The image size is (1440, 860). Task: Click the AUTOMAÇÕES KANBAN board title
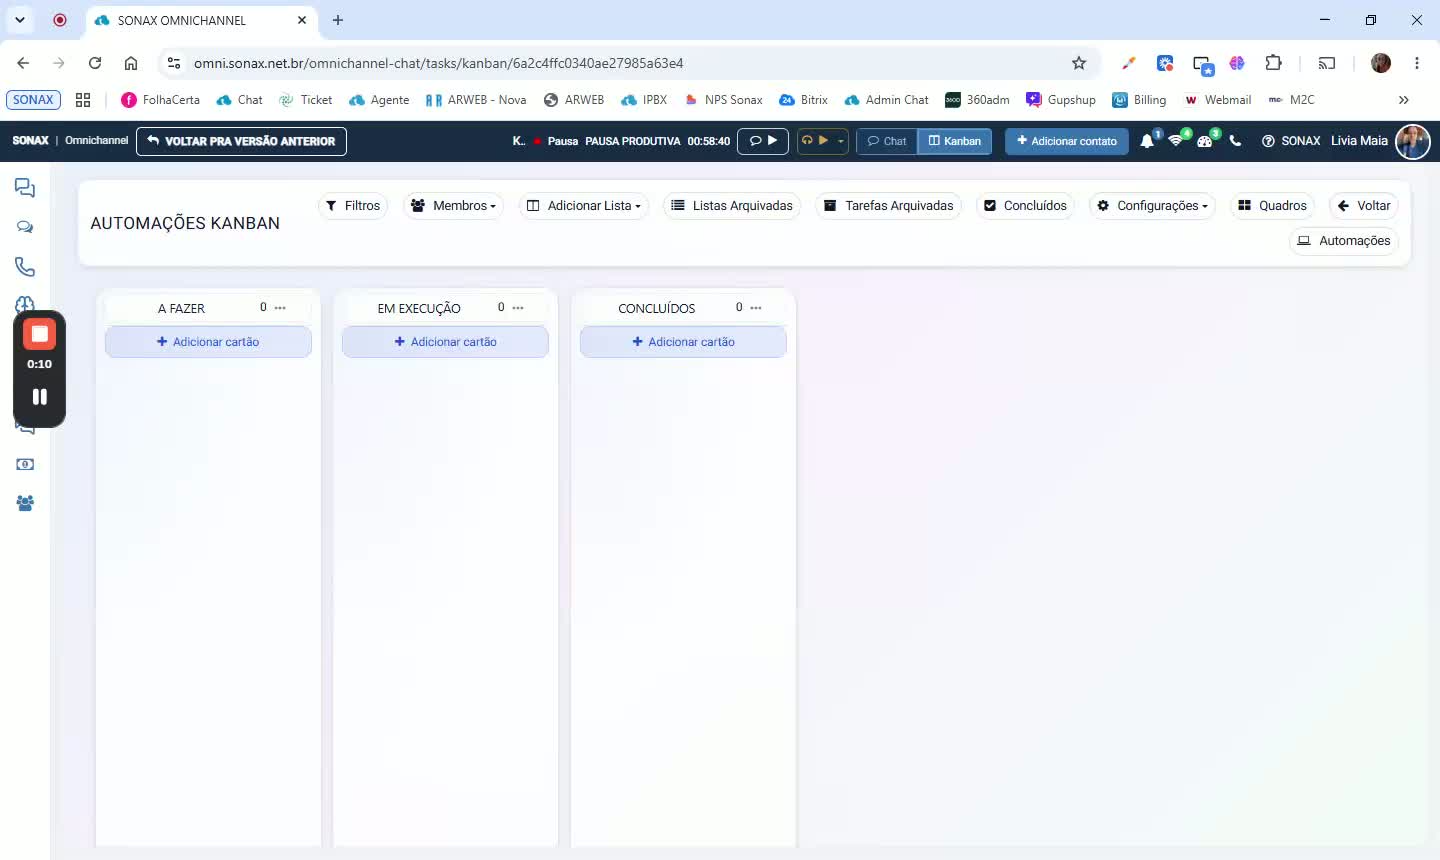(x=185, y=224)
